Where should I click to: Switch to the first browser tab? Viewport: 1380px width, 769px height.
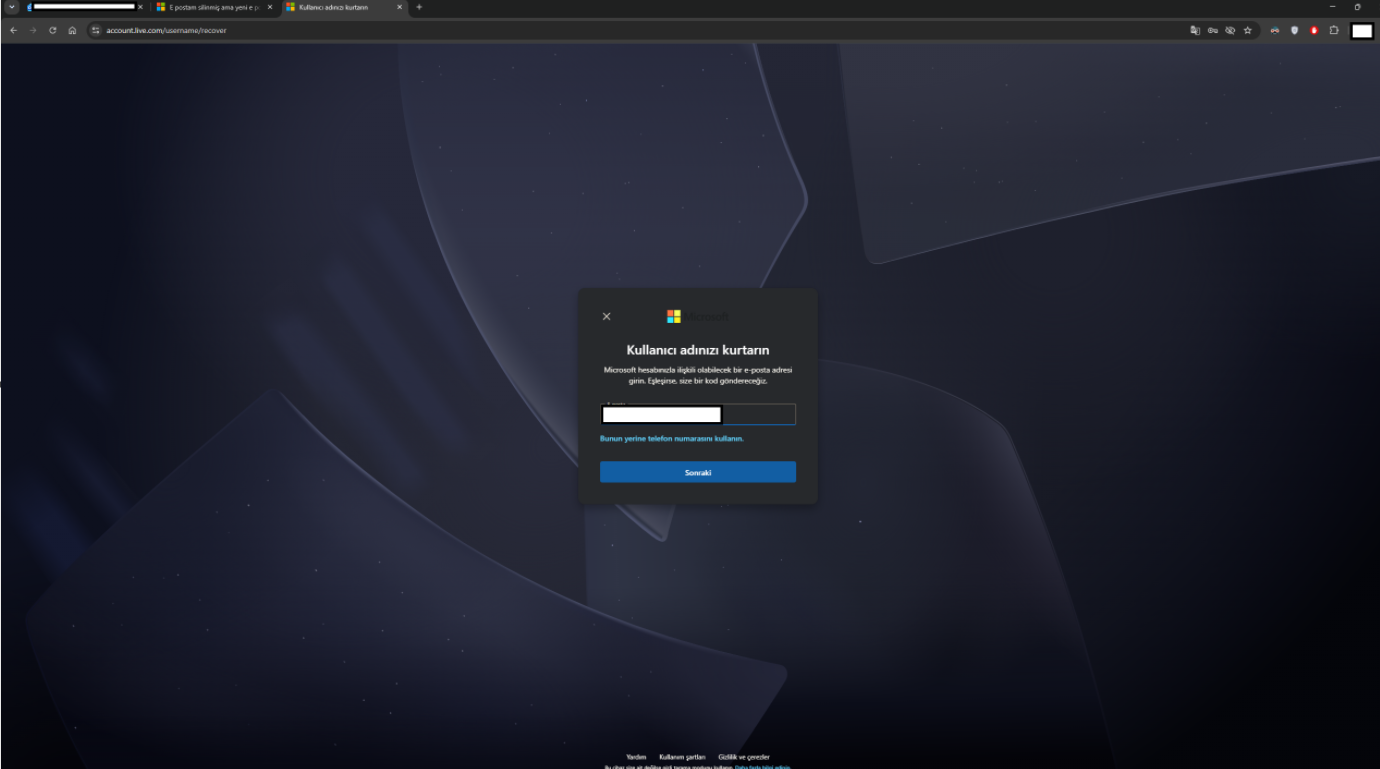tap(85, 7)
